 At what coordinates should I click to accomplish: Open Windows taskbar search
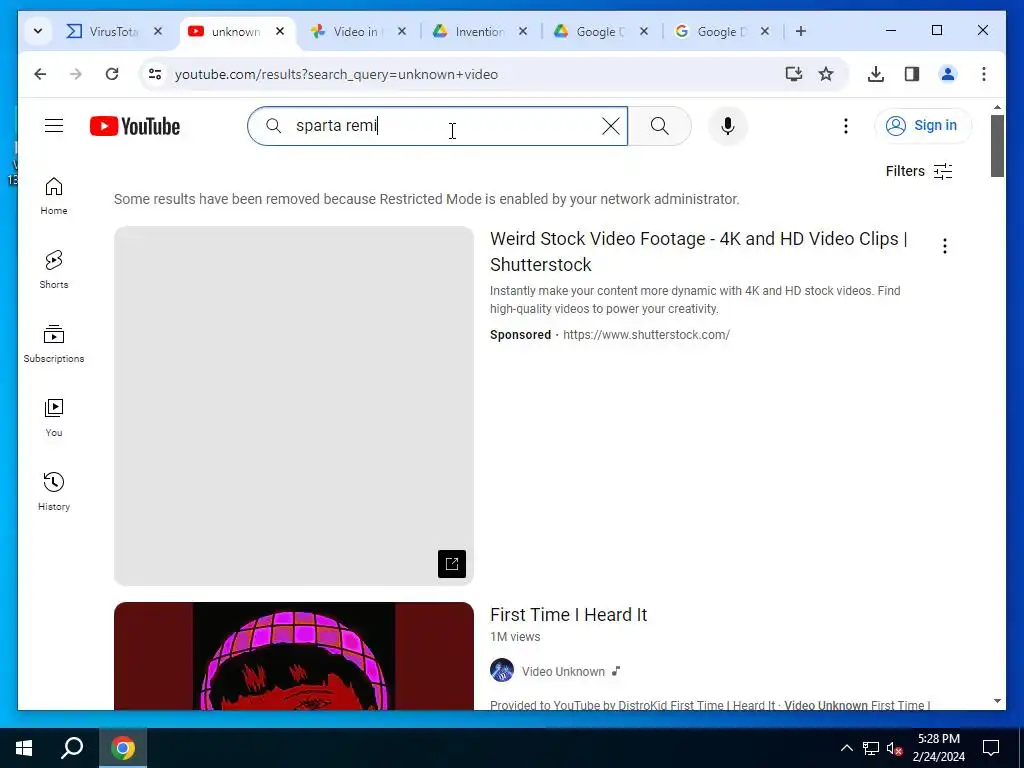72,748
